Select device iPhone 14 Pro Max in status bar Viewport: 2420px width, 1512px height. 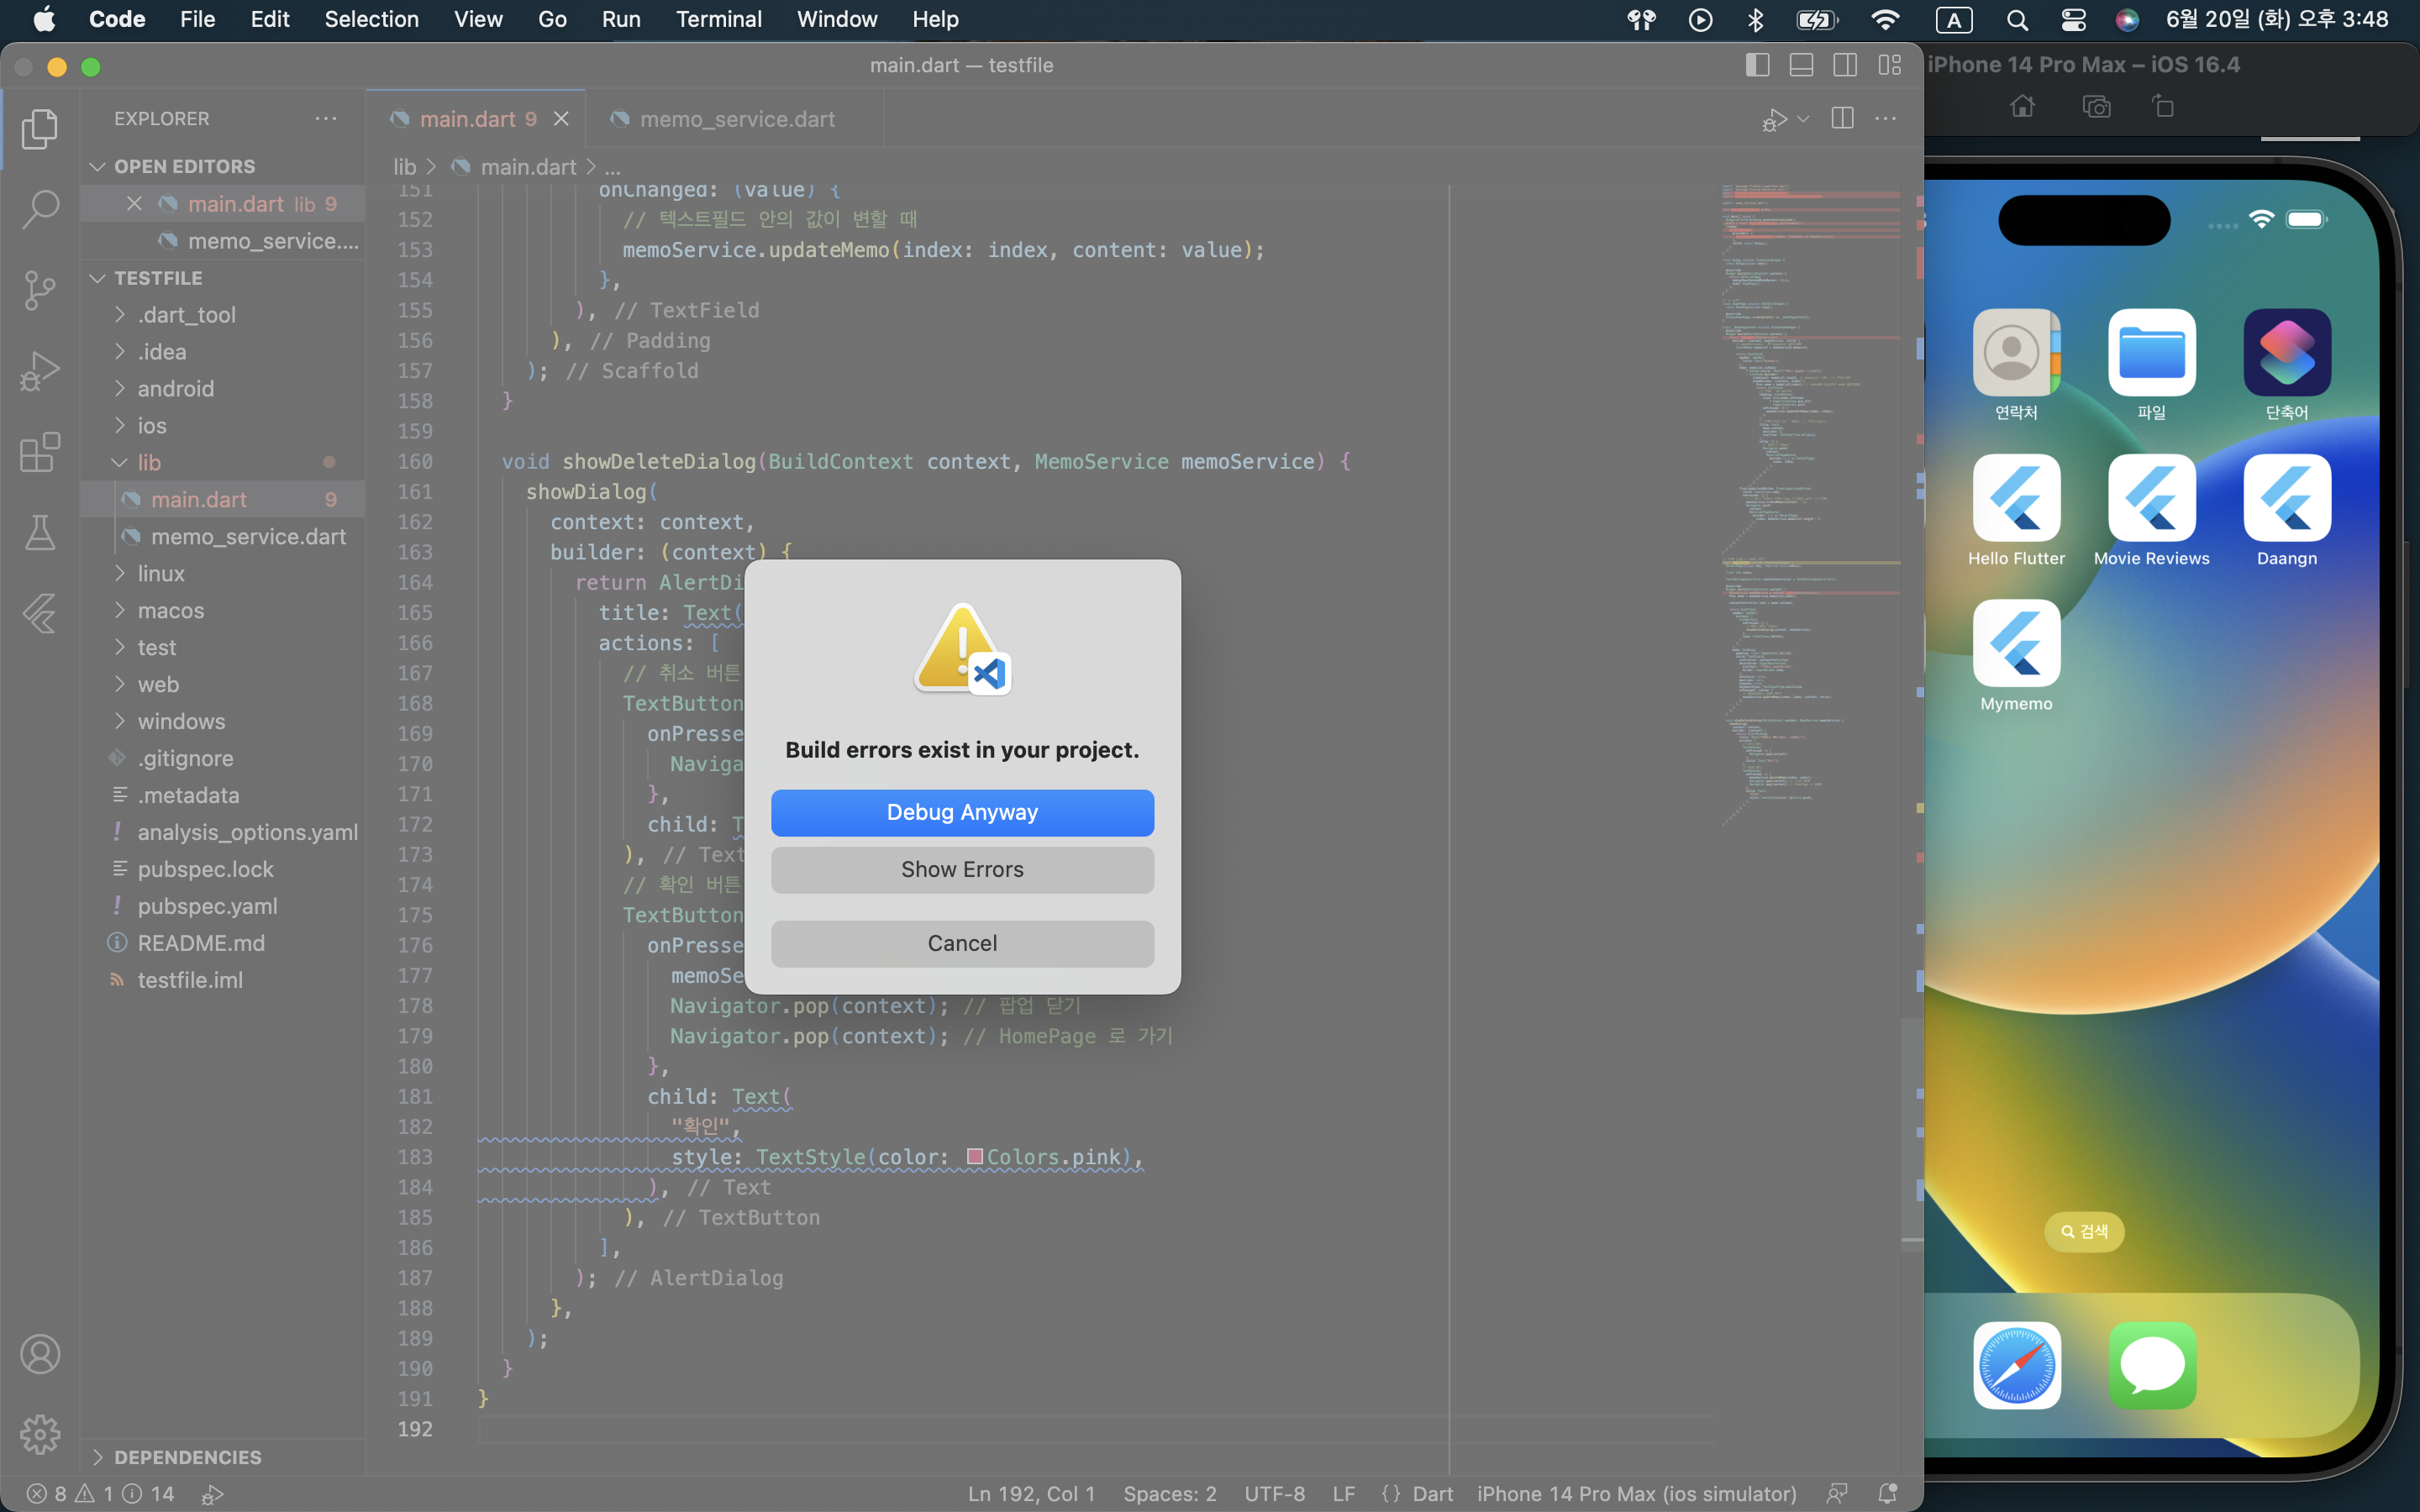point(1636,1494)
